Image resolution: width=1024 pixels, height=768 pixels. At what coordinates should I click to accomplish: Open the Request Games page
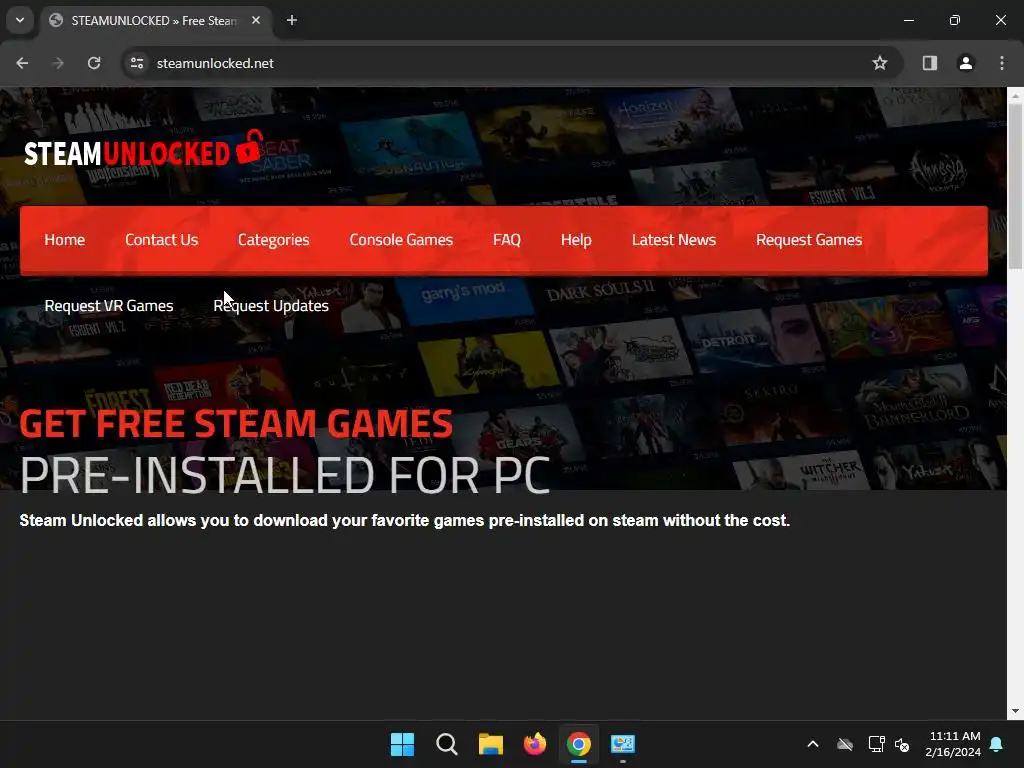point(809,240)
